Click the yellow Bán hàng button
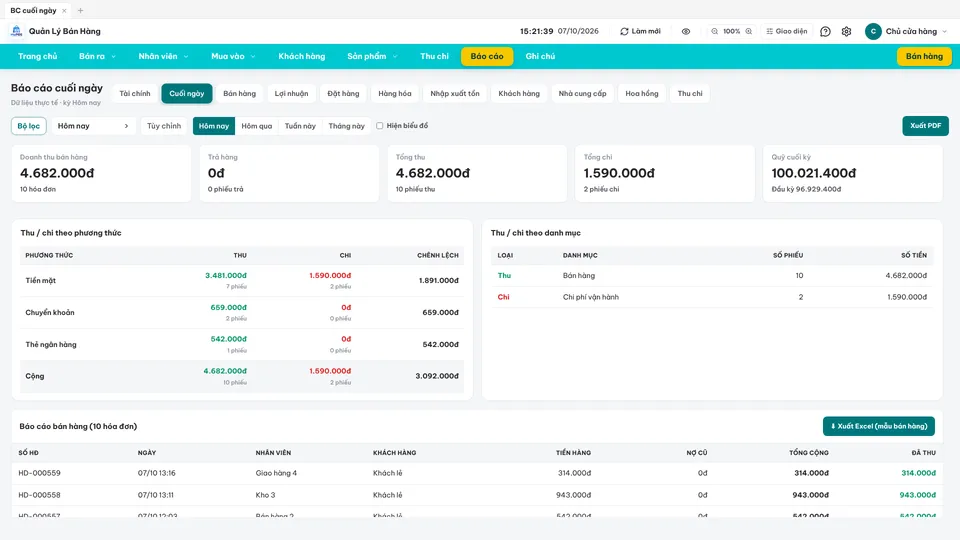960x540 pixels. pos(924,56)
